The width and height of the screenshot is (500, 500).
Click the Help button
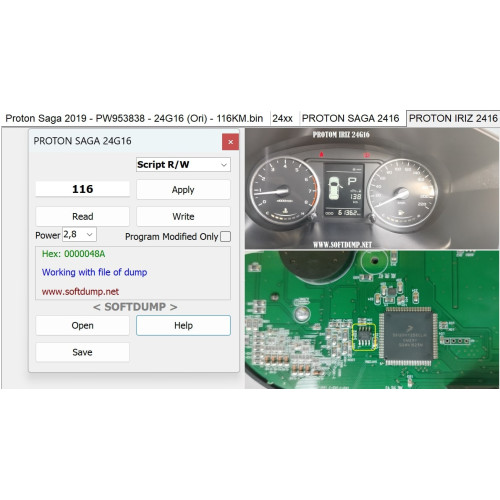[183, 325]
